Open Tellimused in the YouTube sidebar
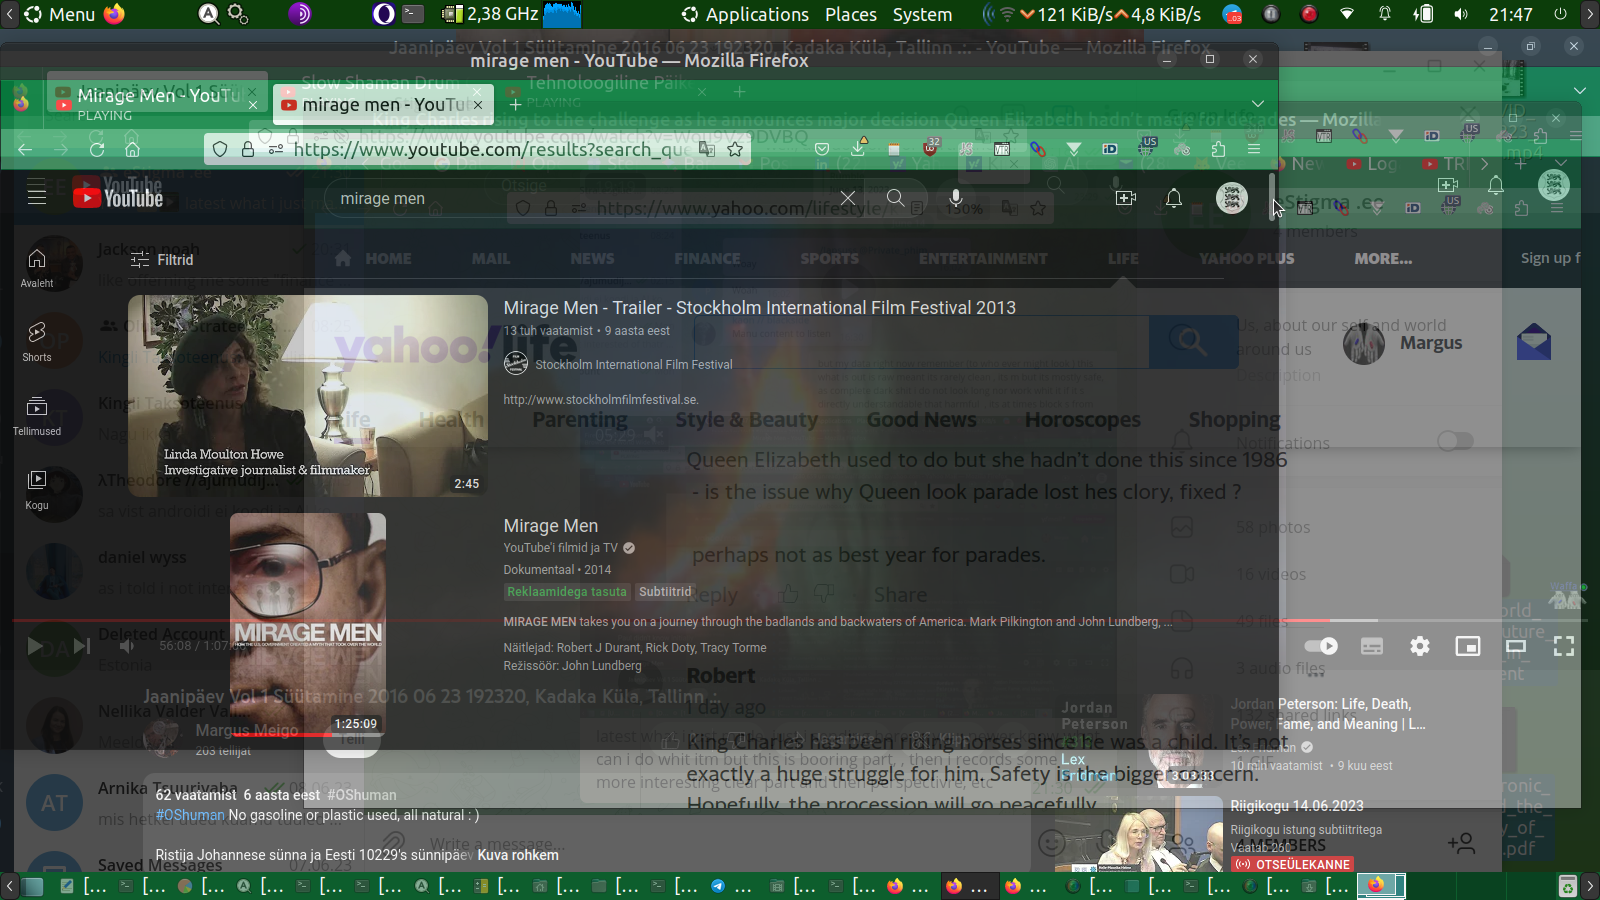 tap(37, 416)
